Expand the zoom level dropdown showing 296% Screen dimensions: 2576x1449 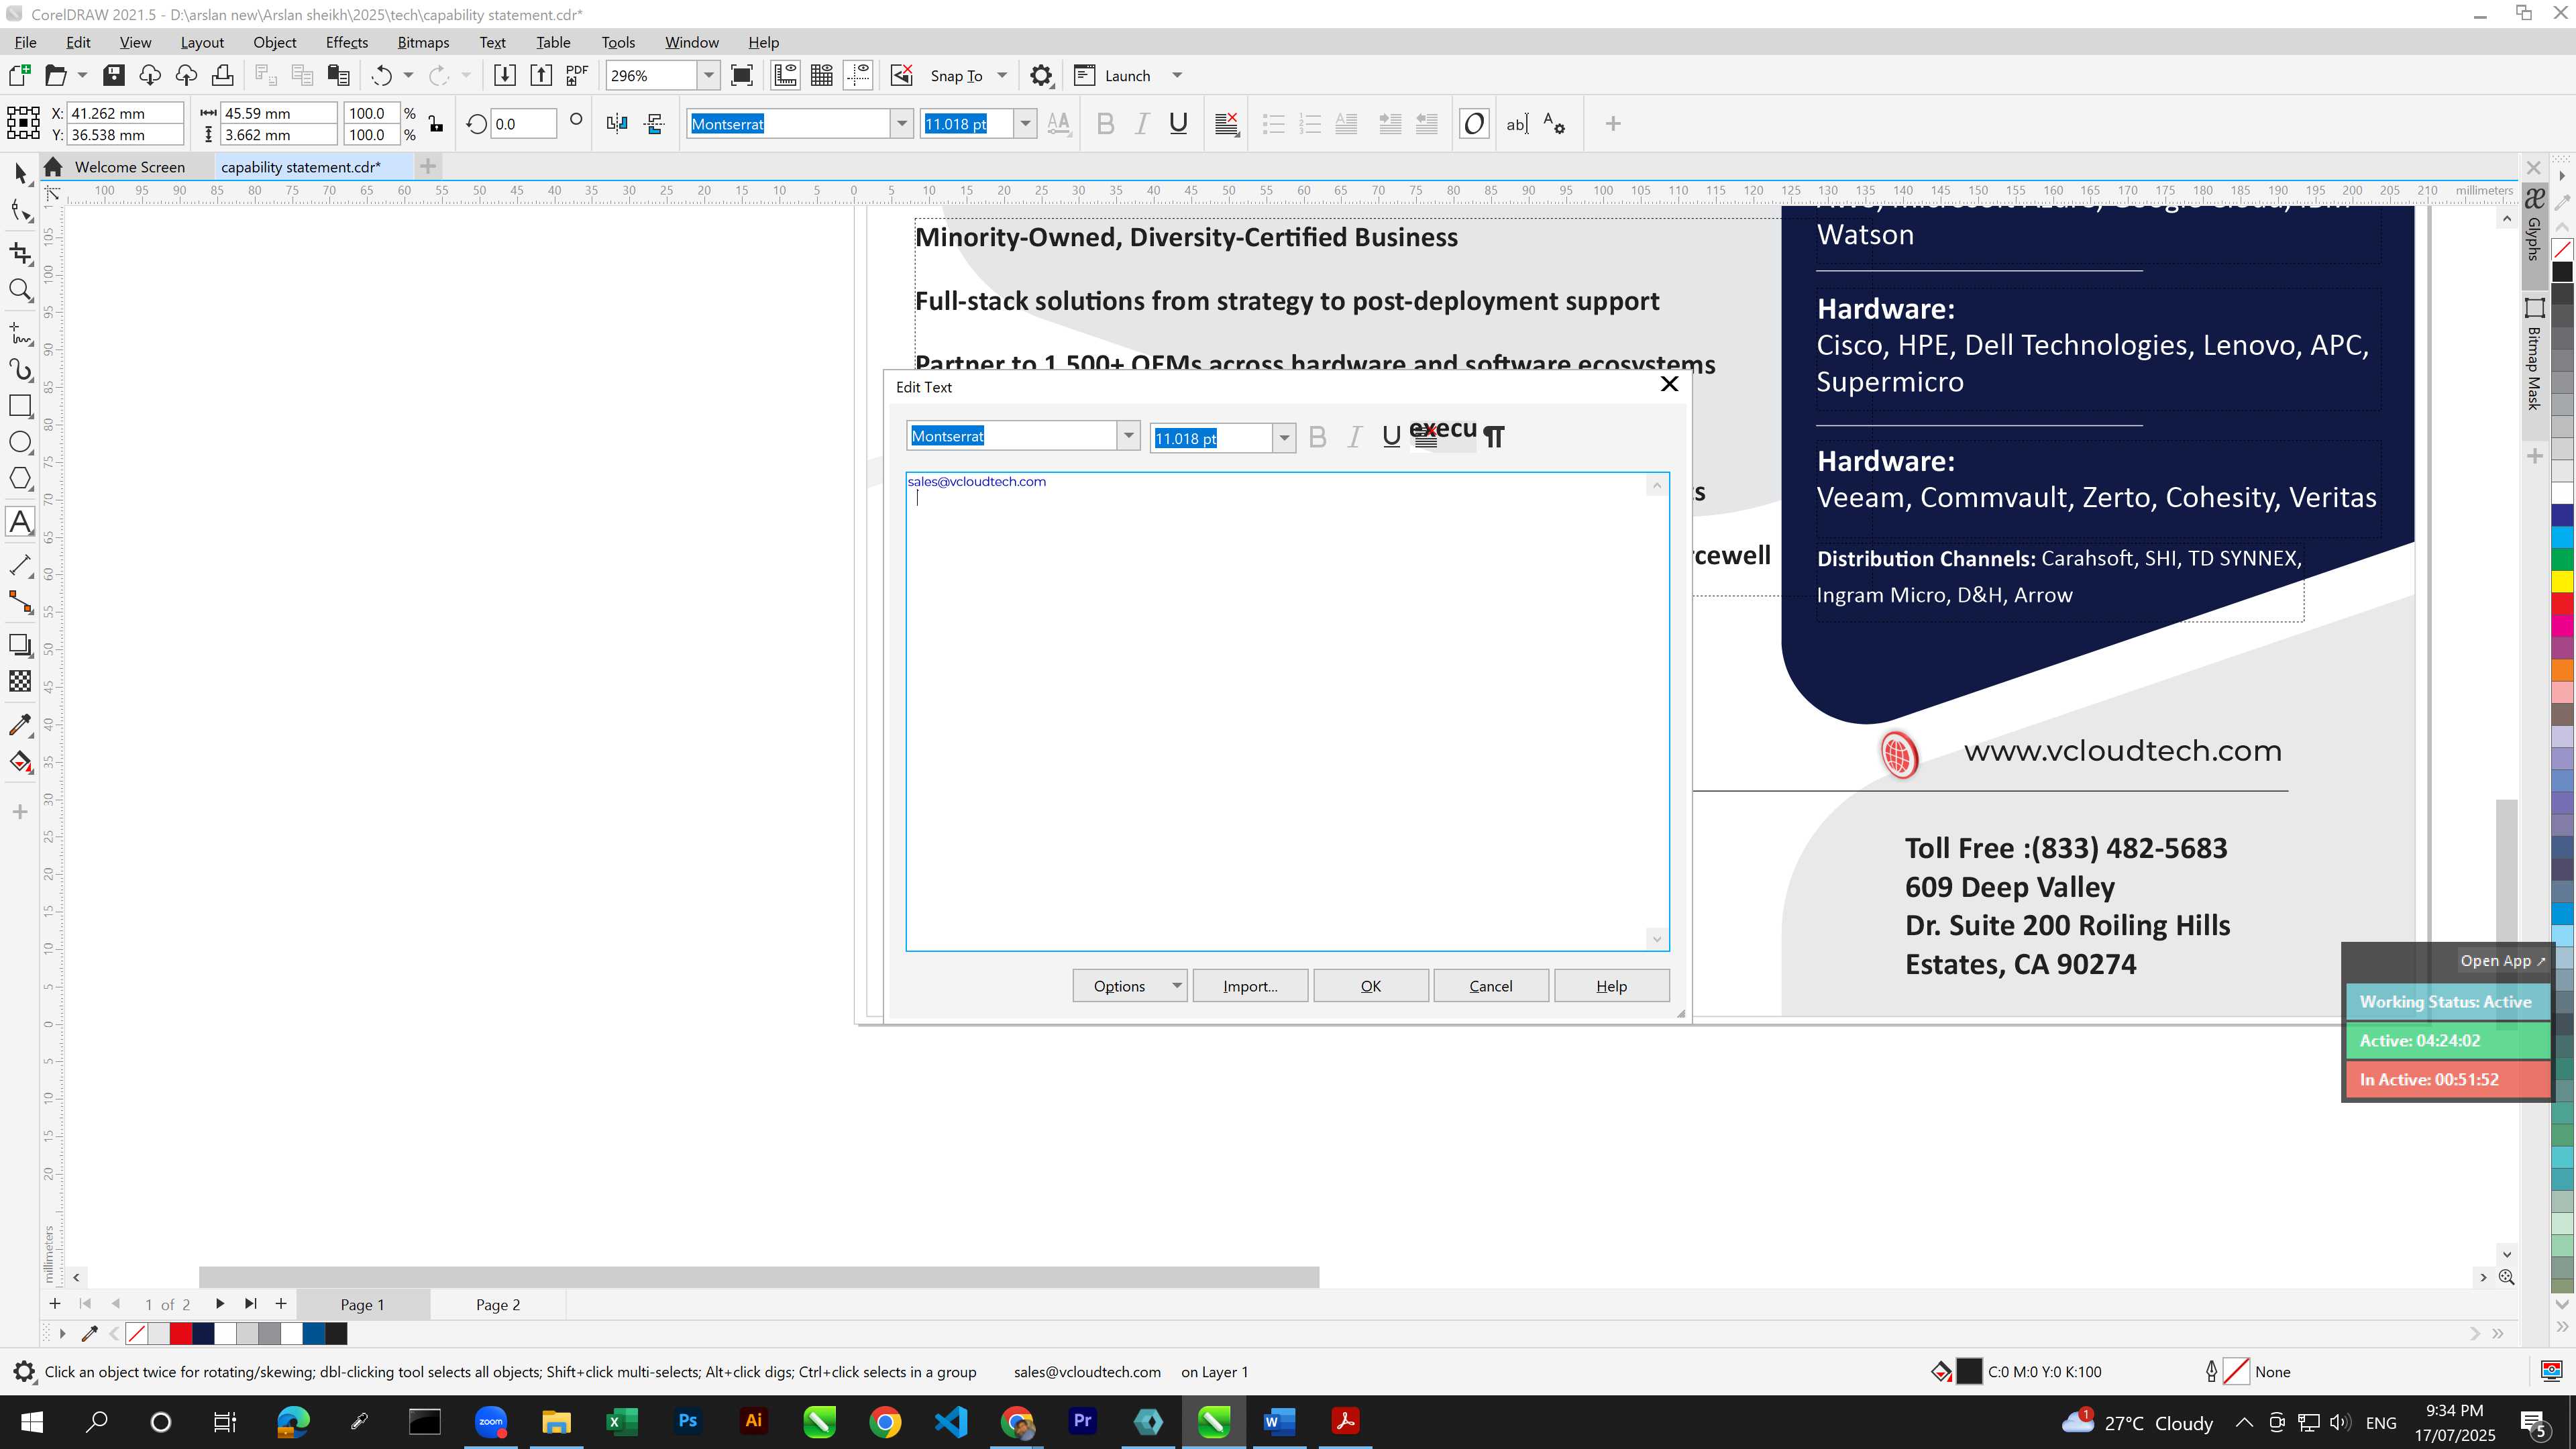(x=708, y=75)
